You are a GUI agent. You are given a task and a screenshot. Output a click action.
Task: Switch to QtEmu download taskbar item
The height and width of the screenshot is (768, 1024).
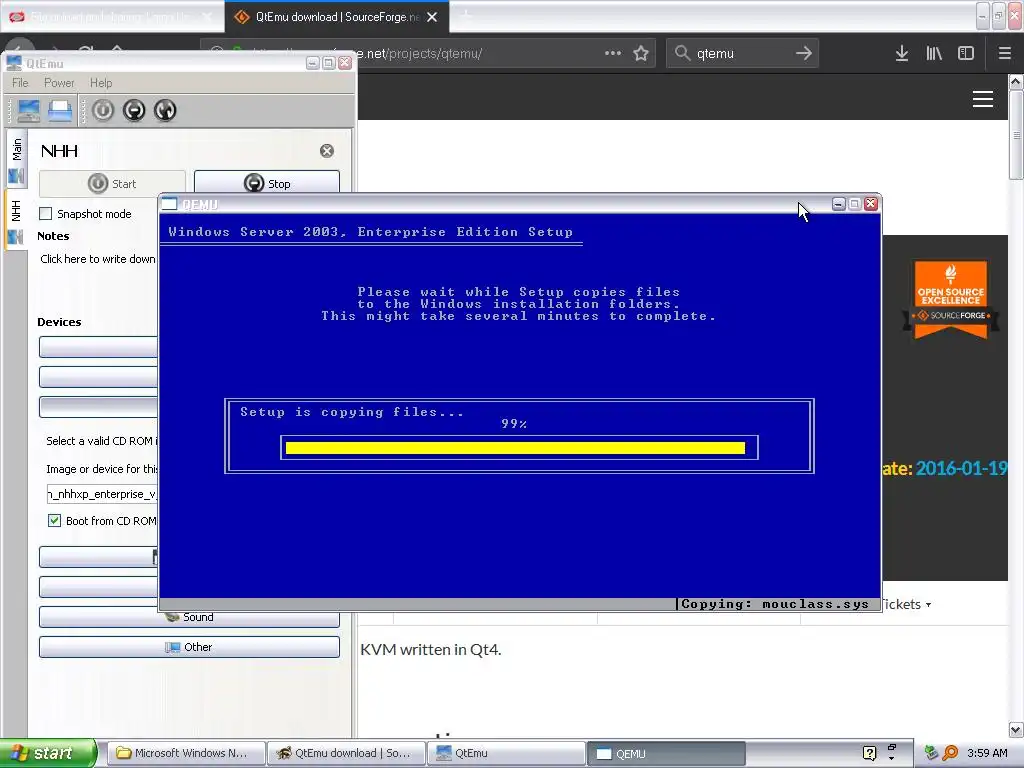tap(346, 753)
